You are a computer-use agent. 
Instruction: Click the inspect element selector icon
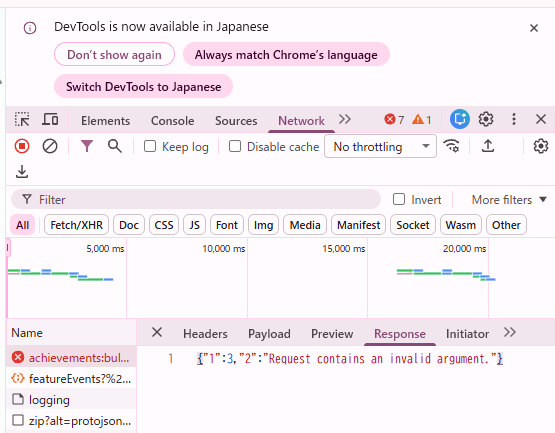[x=22, y=120]
